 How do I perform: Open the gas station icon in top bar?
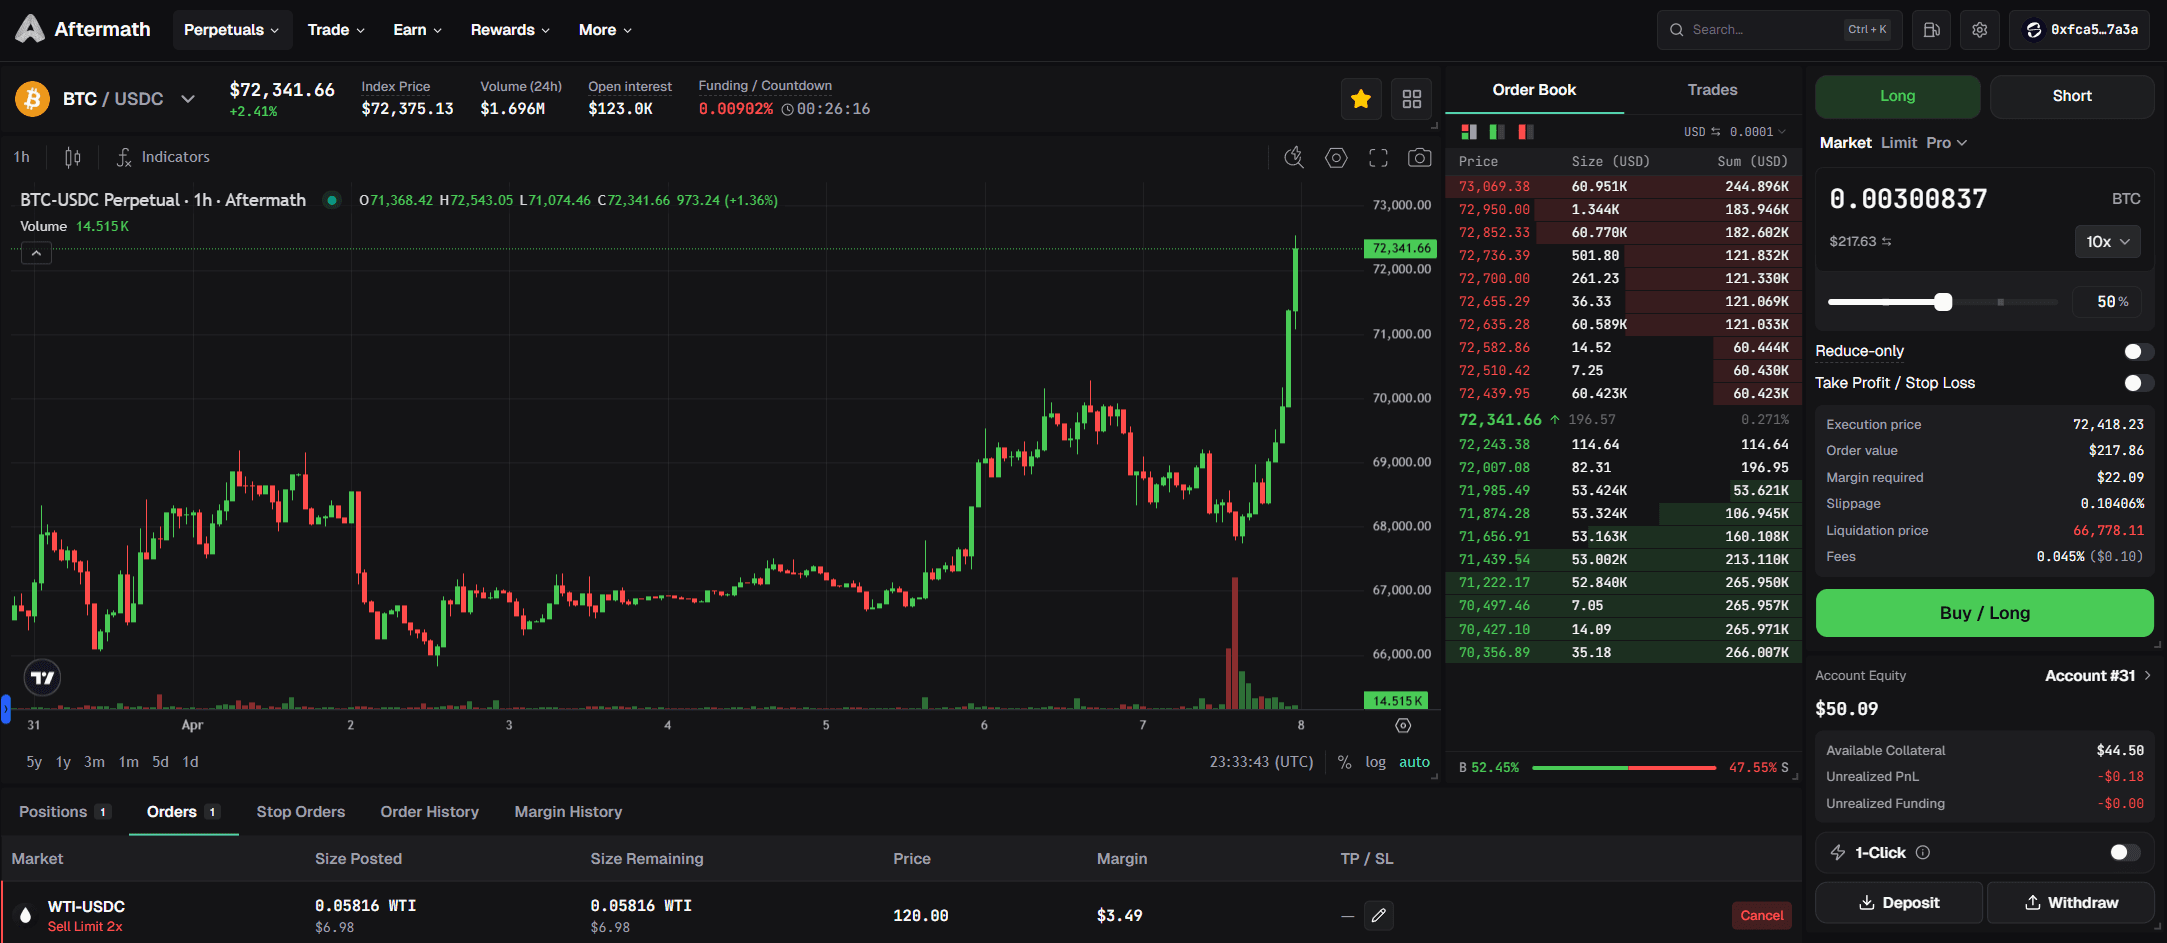coord(1931,29)
